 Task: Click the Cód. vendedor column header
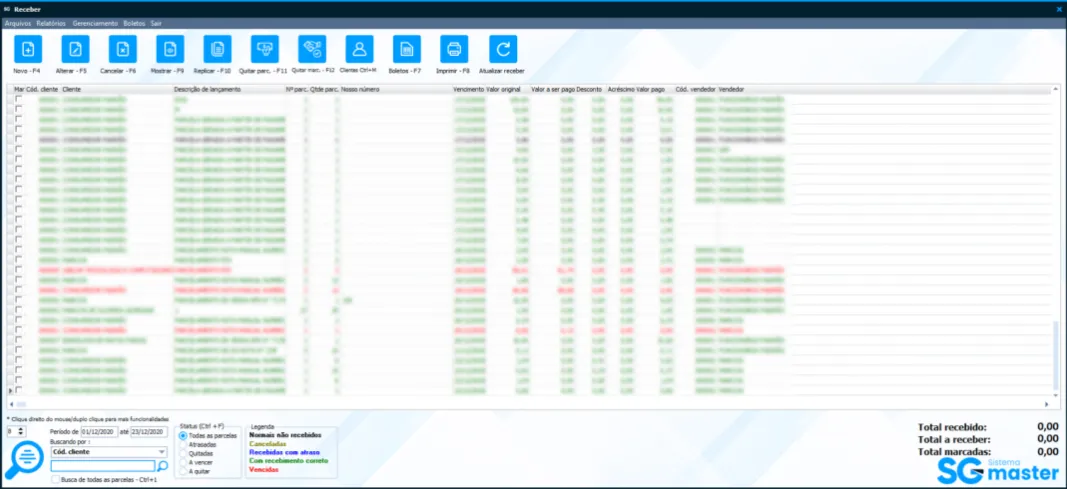click(695, 89)
